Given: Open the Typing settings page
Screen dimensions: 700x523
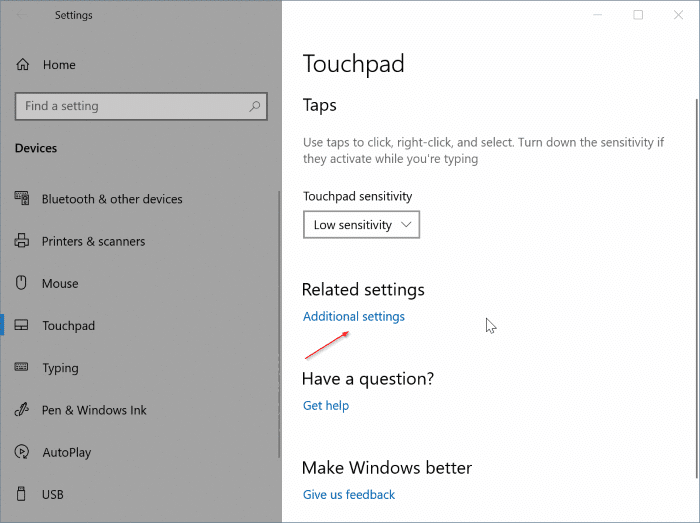Looking at the screenshot, I should pyautogui.click(x=60, y=368).
